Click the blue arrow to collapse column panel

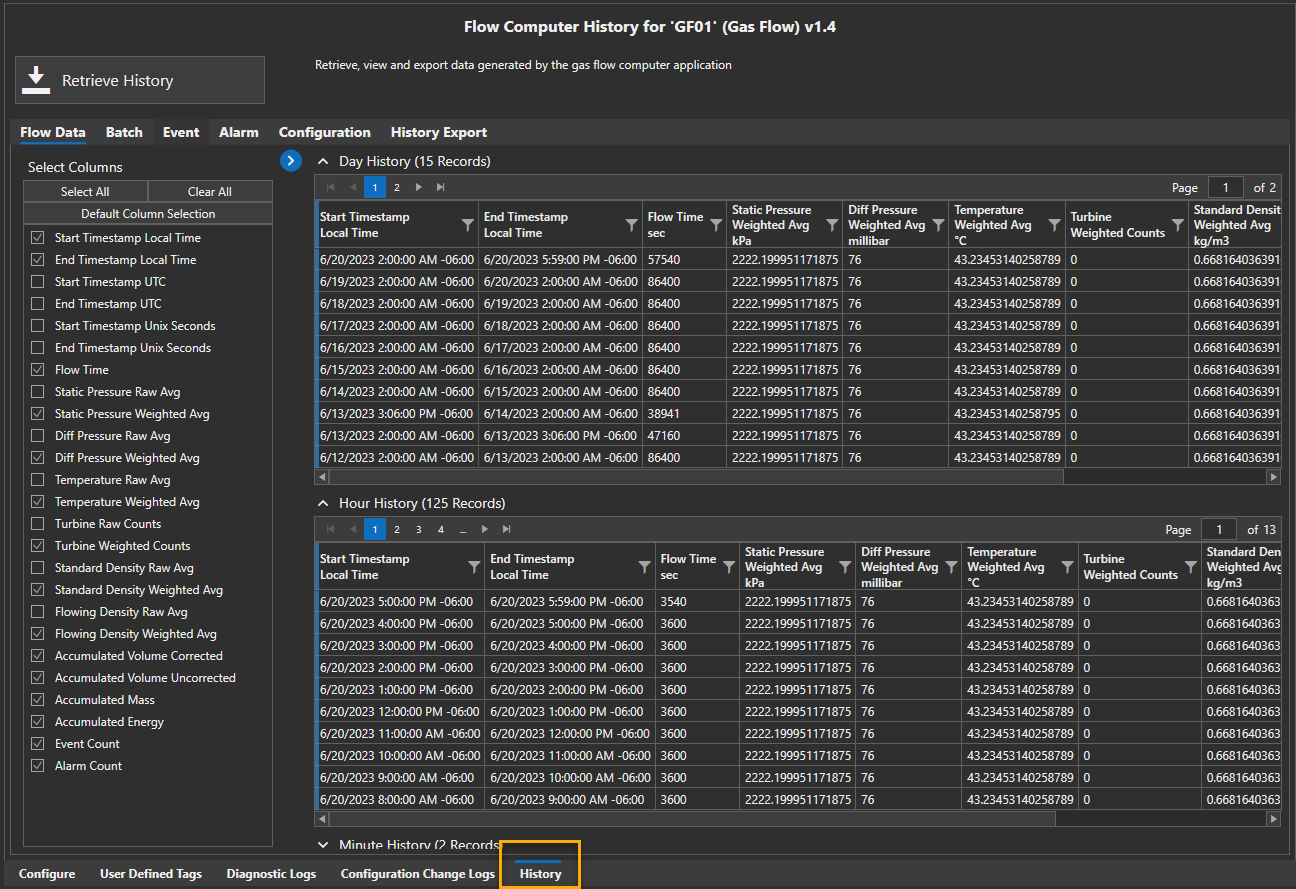pyautogui.click(x=291, y=160)
